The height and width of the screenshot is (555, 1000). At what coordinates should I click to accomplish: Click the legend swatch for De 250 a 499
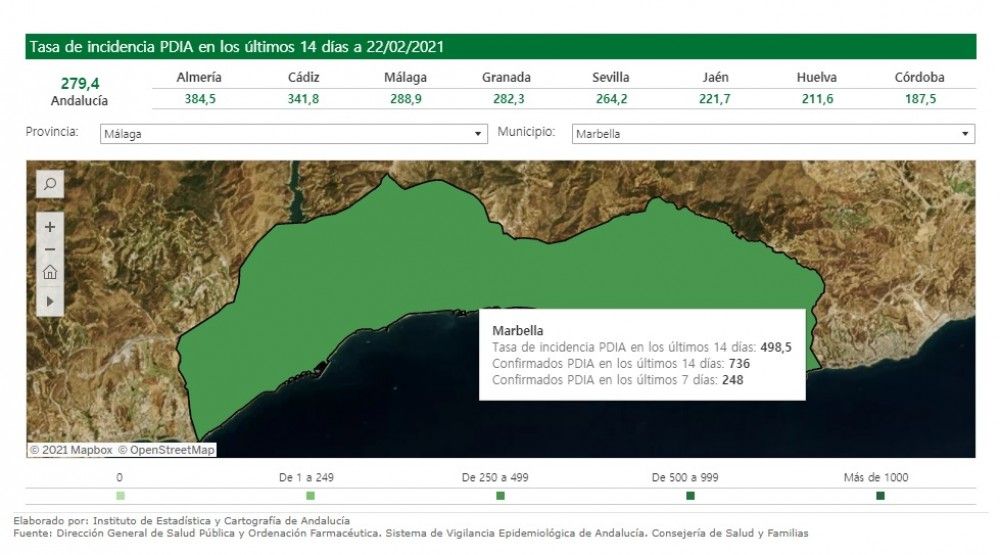point(500,496)
